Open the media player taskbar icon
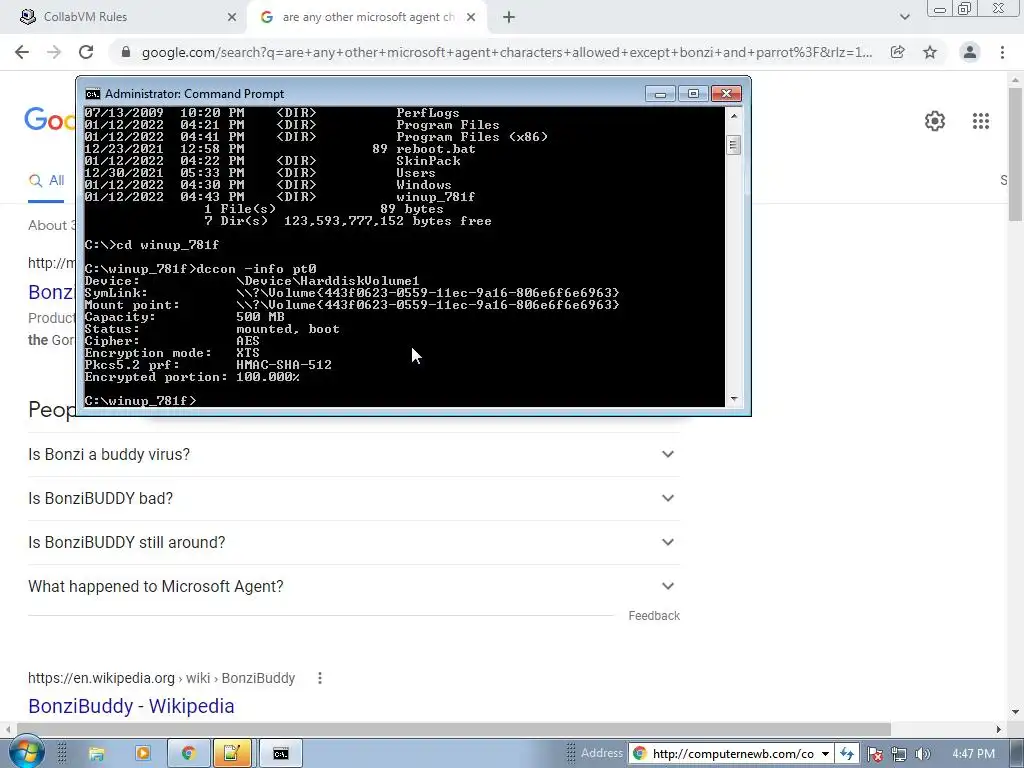Viewport: 1024px width, 768px height. 142,754
